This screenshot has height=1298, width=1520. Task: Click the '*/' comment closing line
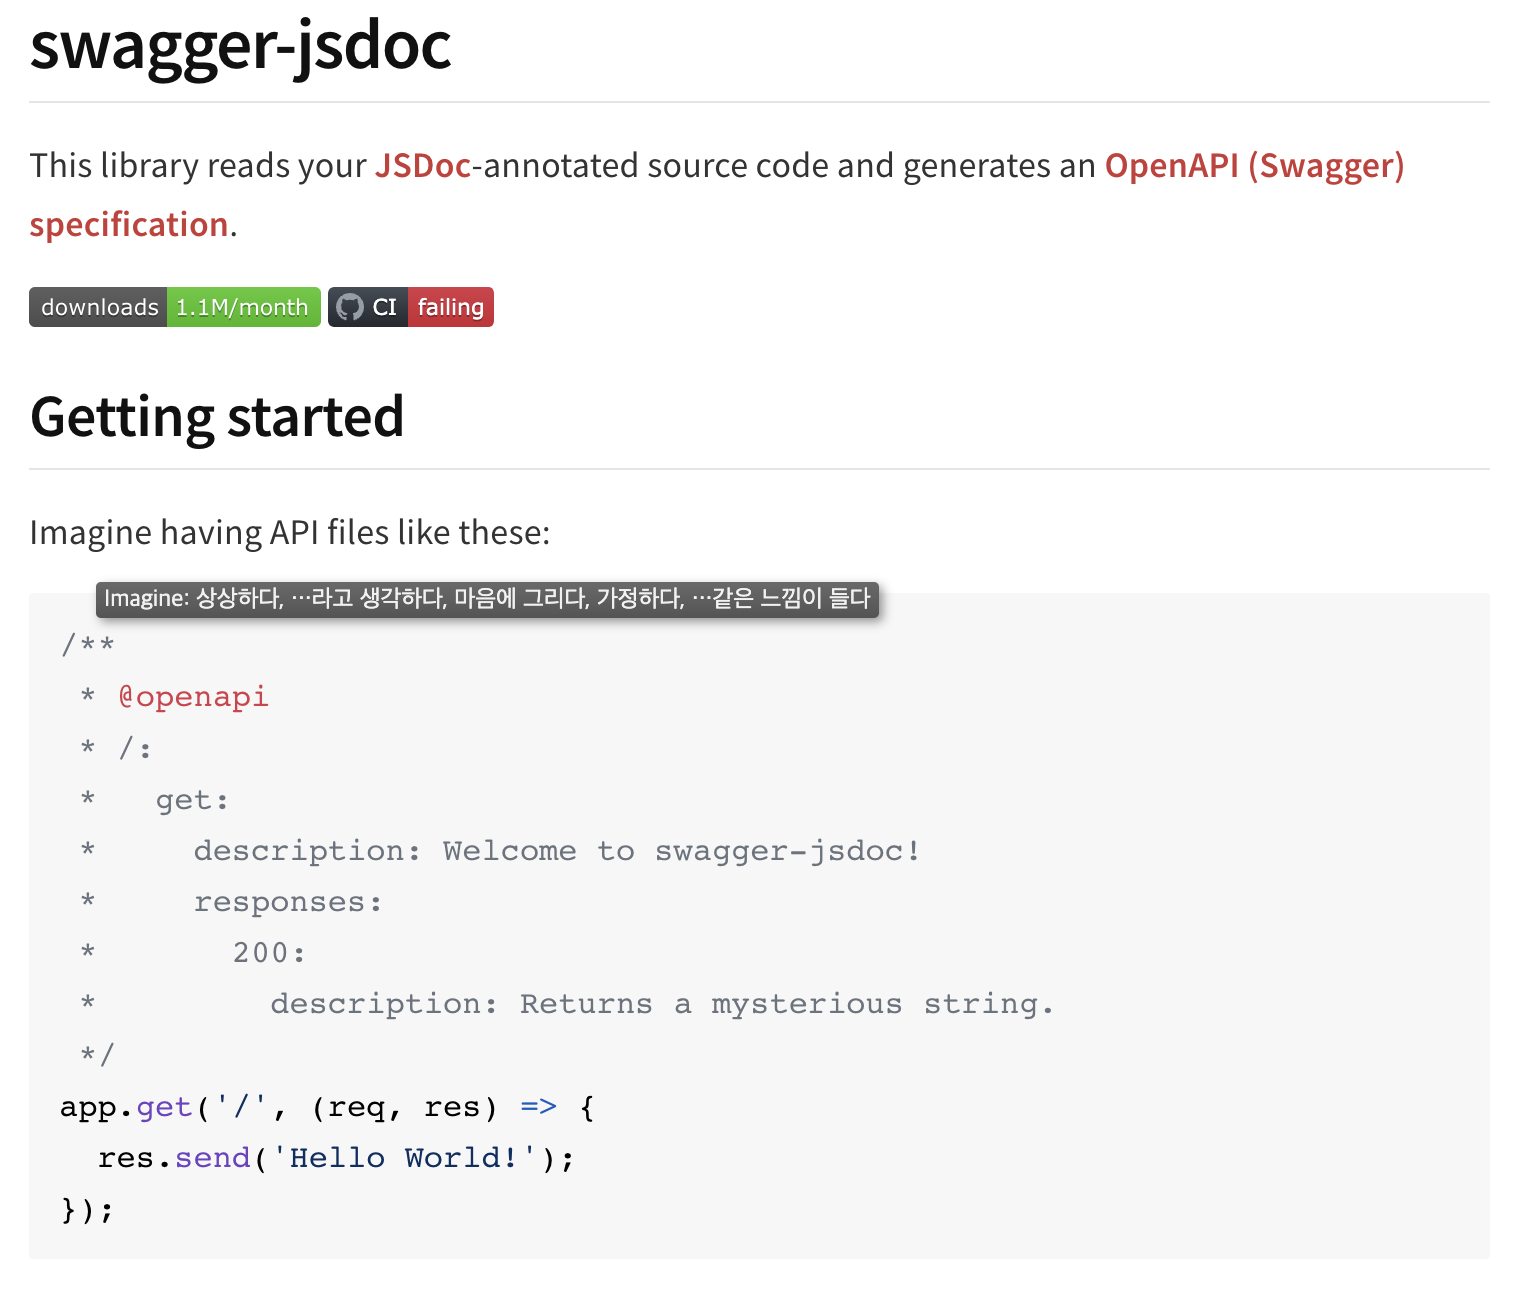coord(98,1055)
